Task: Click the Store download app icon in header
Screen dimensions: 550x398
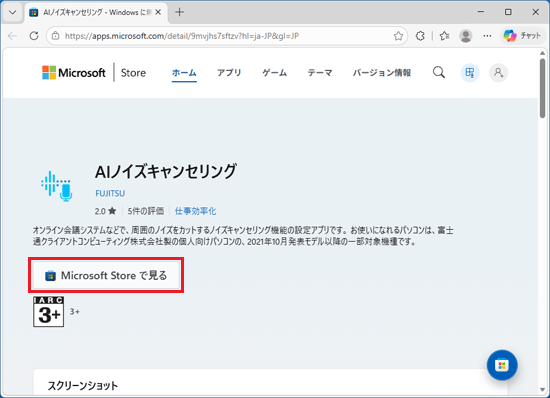Action: tap(470, 73)
